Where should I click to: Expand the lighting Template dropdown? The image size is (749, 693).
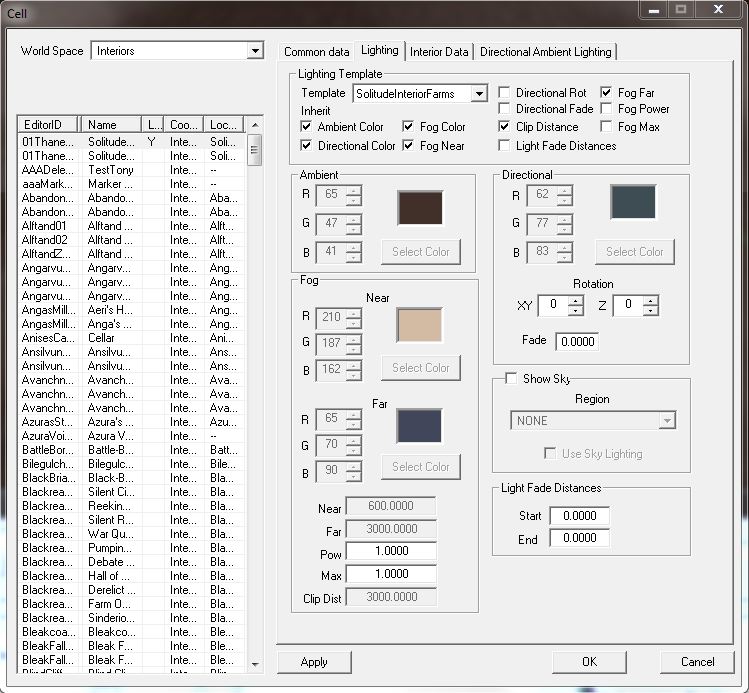(x=479, y=94)
